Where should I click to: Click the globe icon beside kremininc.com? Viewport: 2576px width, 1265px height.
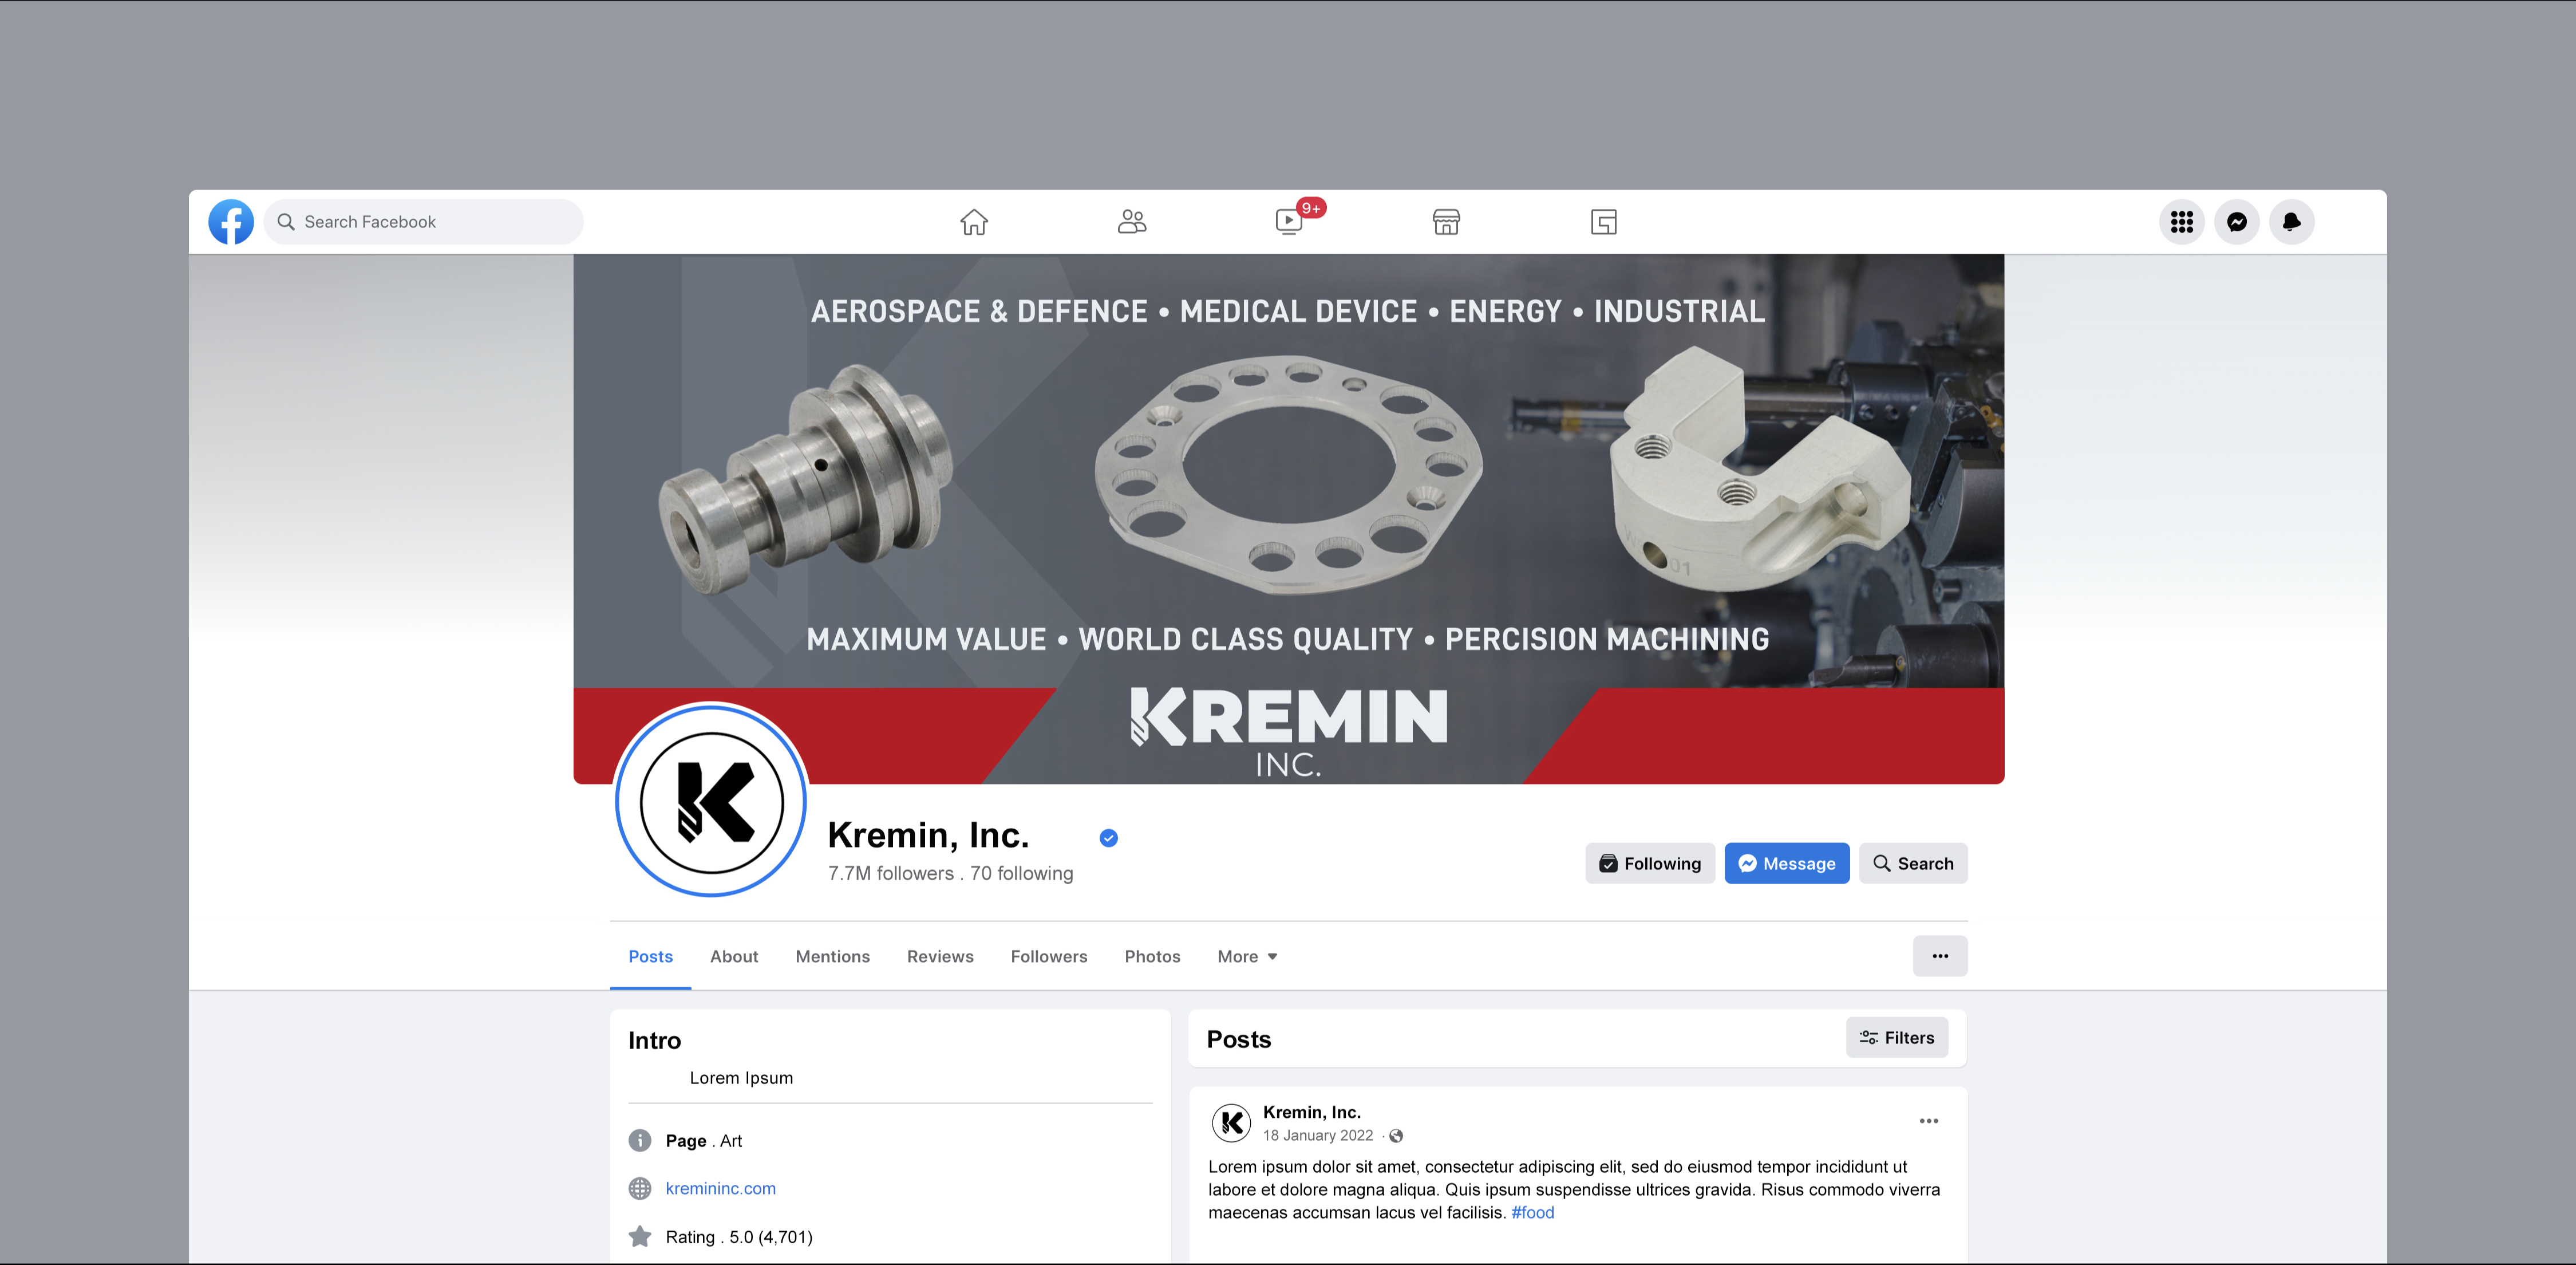pos(640,1189)
